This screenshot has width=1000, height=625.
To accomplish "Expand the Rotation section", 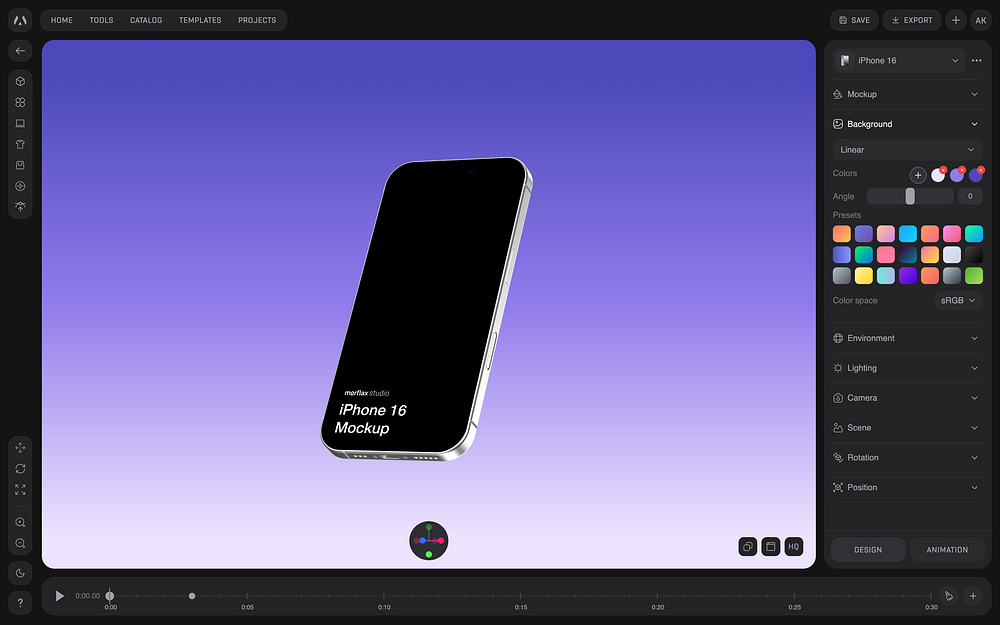I will pos(906,457).
